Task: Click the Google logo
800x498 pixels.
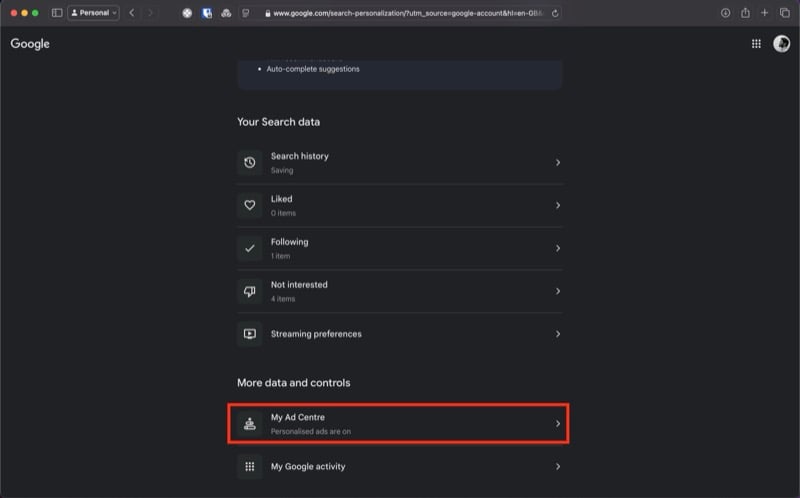Action: (x=30, y=44)
